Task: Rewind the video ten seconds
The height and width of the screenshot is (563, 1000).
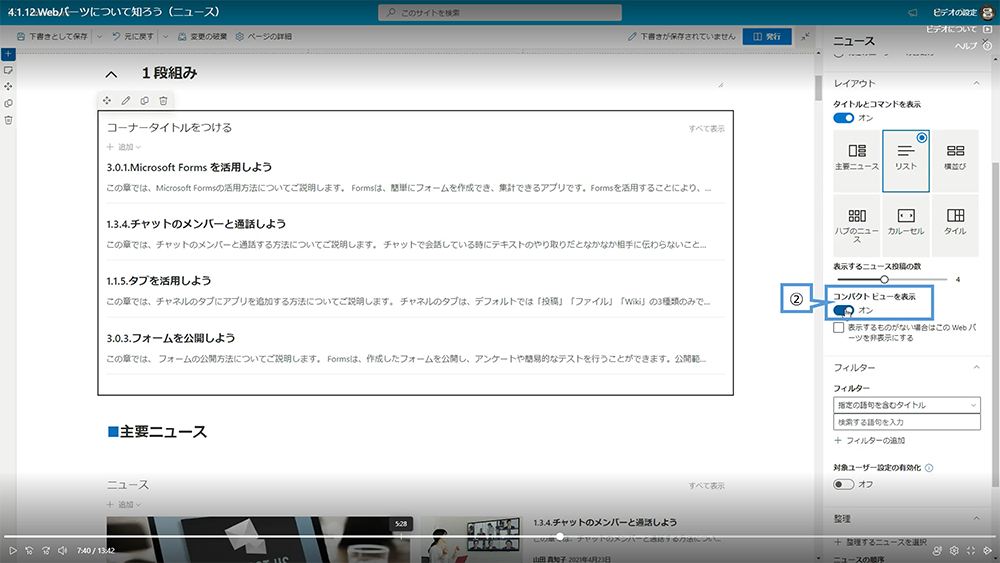Action: 29,550
